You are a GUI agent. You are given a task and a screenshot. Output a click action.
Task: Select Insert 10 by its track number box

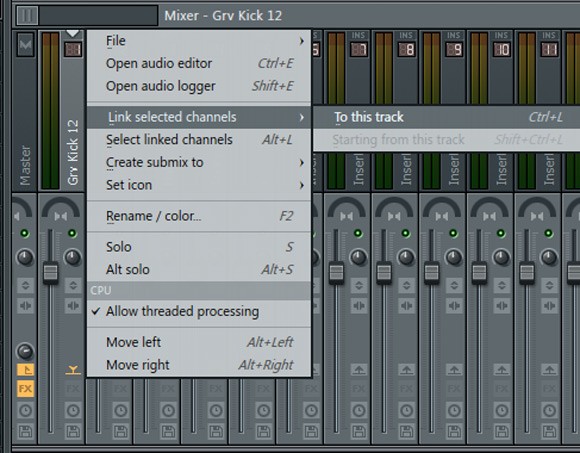click(x=502, y=49)
